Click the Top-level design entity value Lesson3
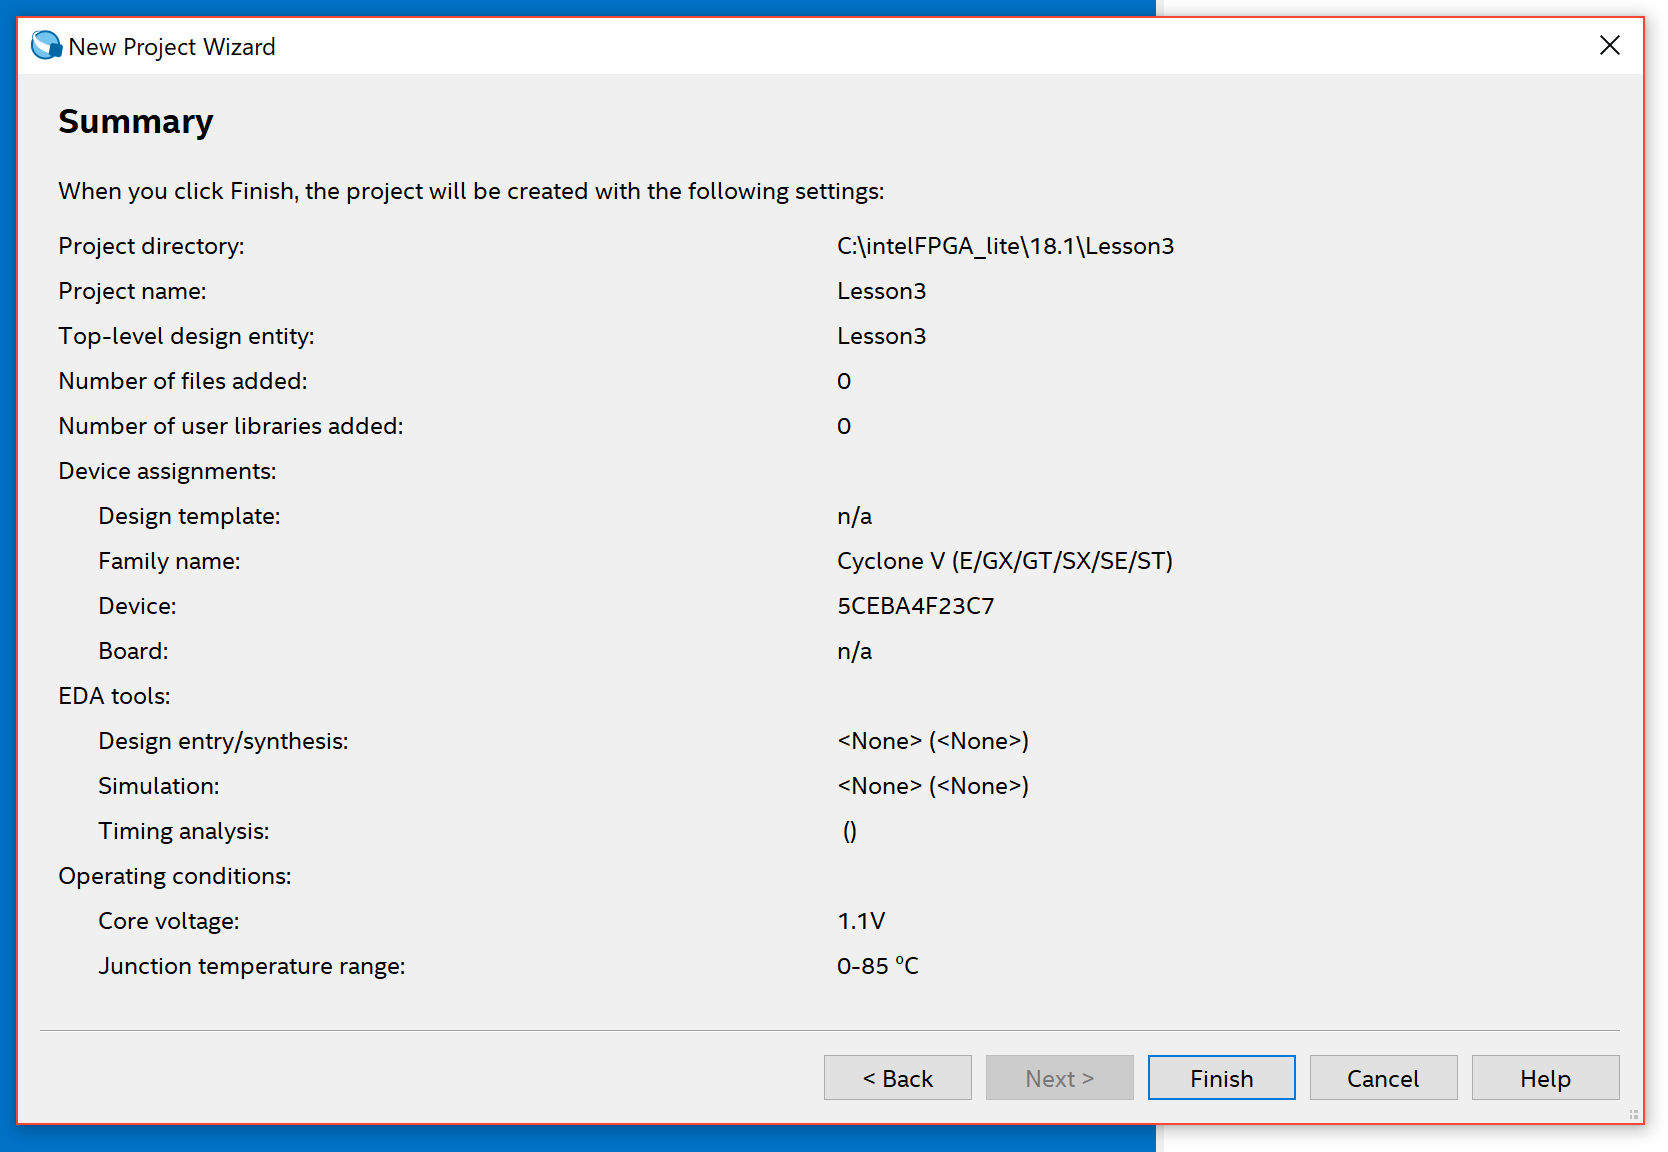This screenshot has width=1668, height=1152. tap(881, 336)
